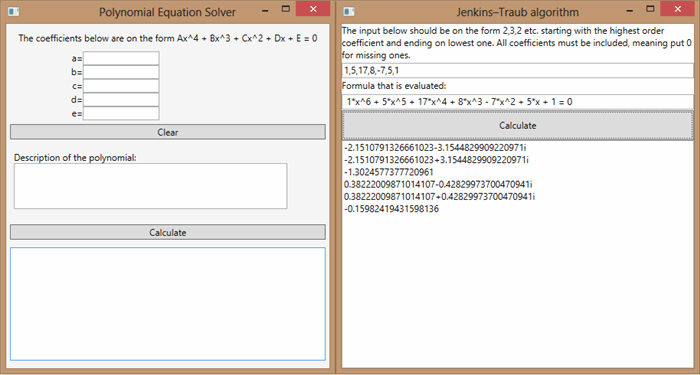Viewport: 700px width, 375px height.
Task: Click Calculate in the Jenkins–Traub algorithm window
Action: [517, 126]
